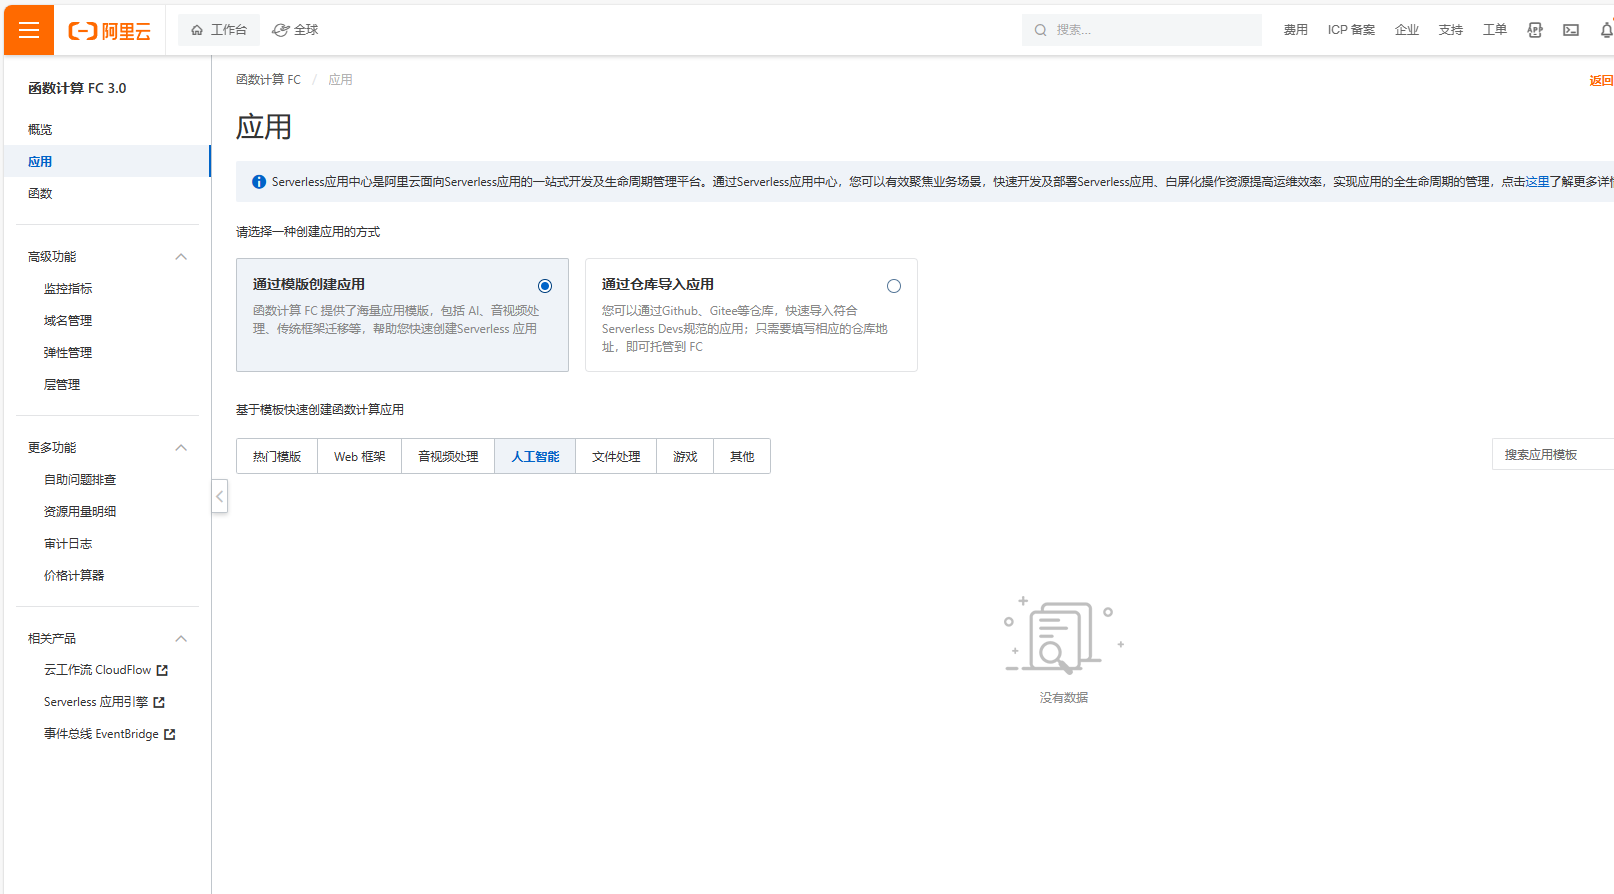
Task: Open 层管理 in the sidebar
Action: pos(62,385)
